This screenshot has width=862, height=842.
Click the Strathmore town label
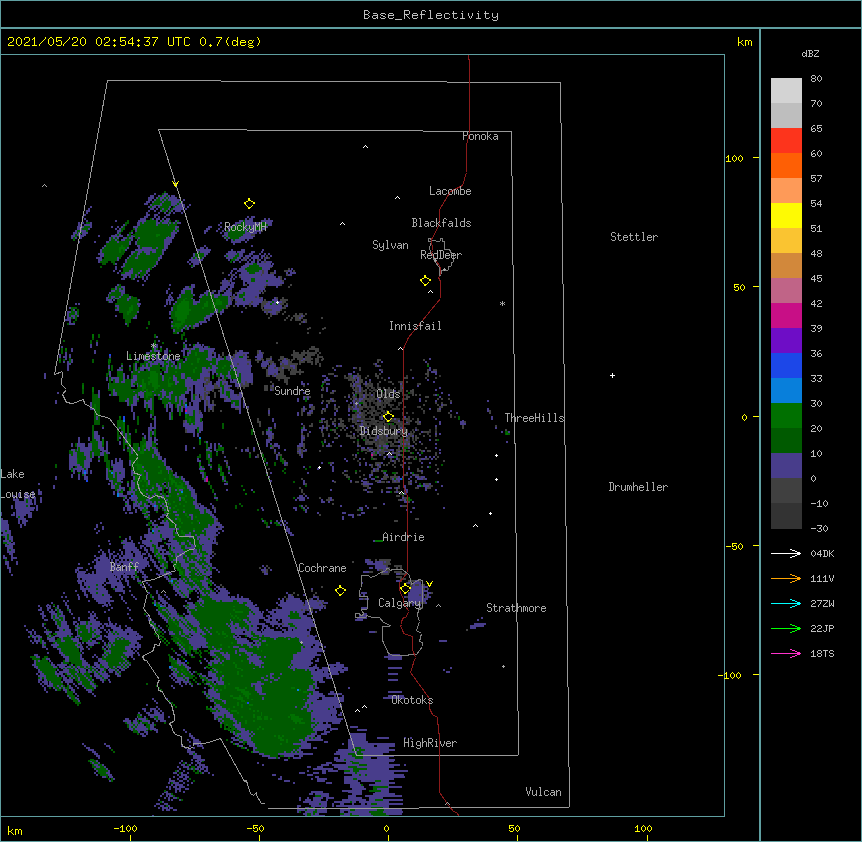(516, 608)
